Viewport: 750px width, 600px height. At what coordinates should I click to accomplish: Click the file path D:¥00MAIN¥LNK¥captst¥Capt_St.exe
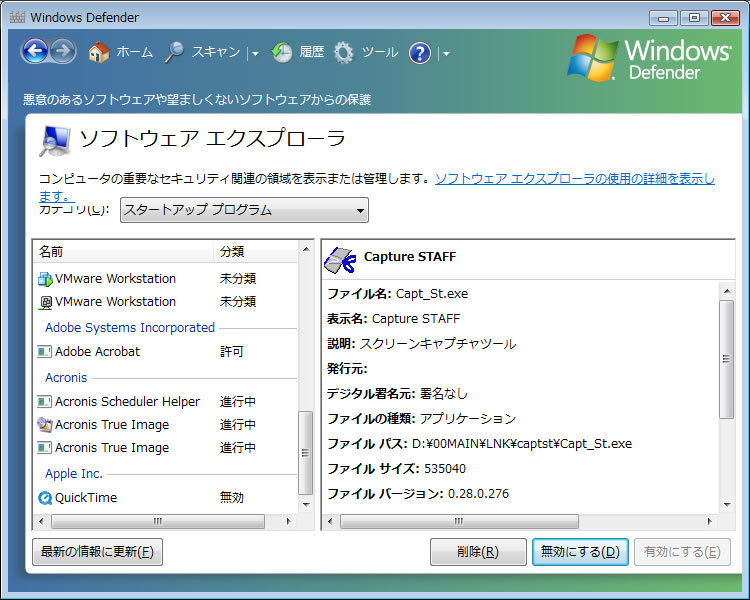coord(522,444)
